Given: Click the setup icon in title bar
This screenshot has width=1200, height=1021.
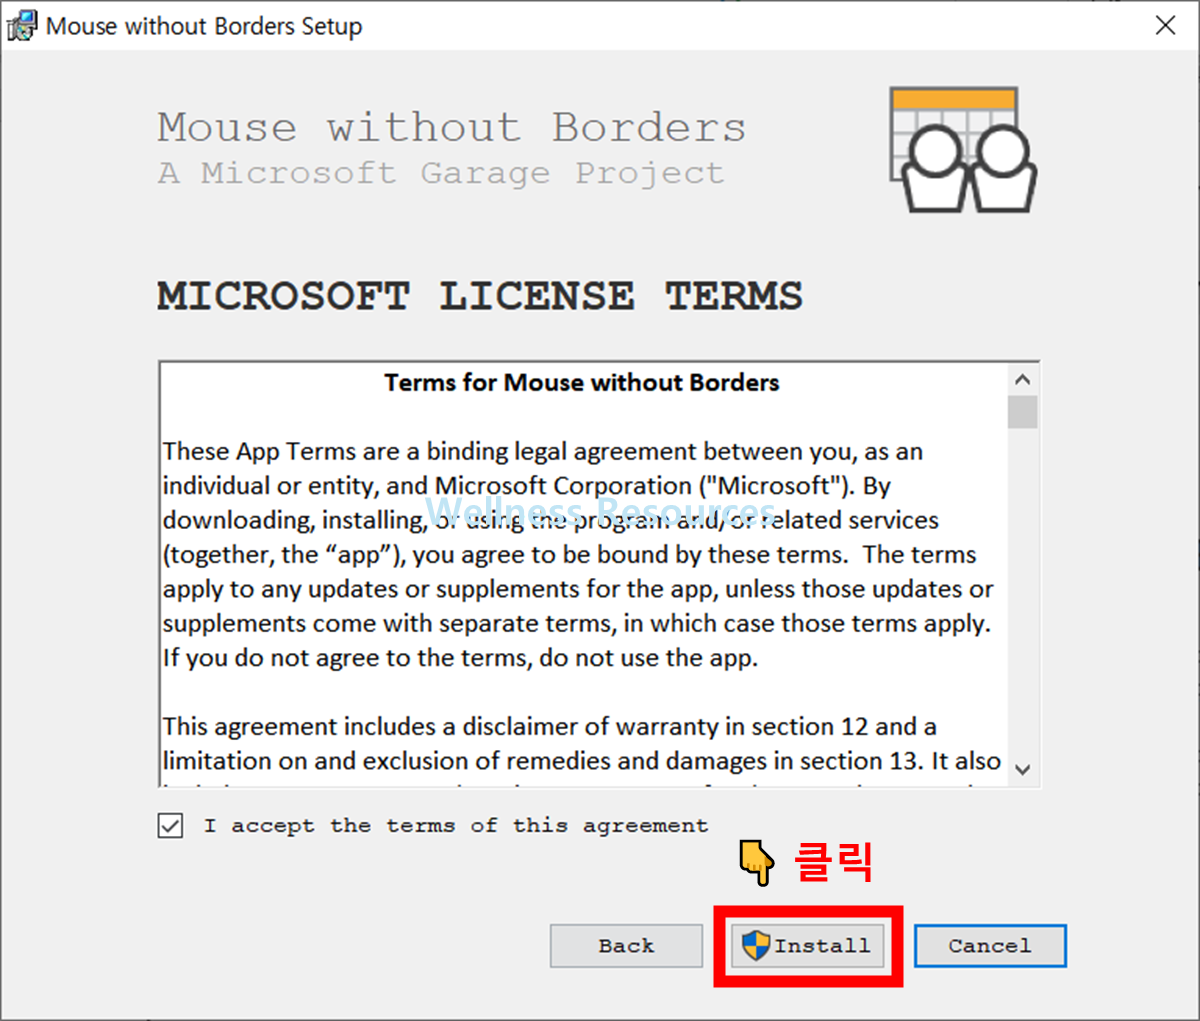Looking at the screenshot, I should pos(22,26).
